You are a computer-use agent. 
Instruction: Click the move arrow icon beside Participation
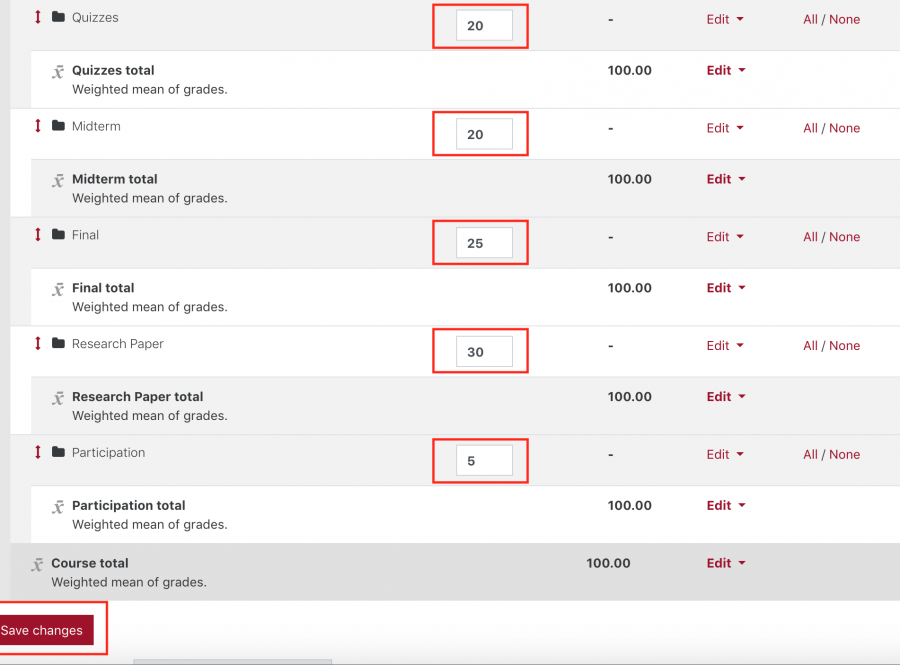click(38, 452)
